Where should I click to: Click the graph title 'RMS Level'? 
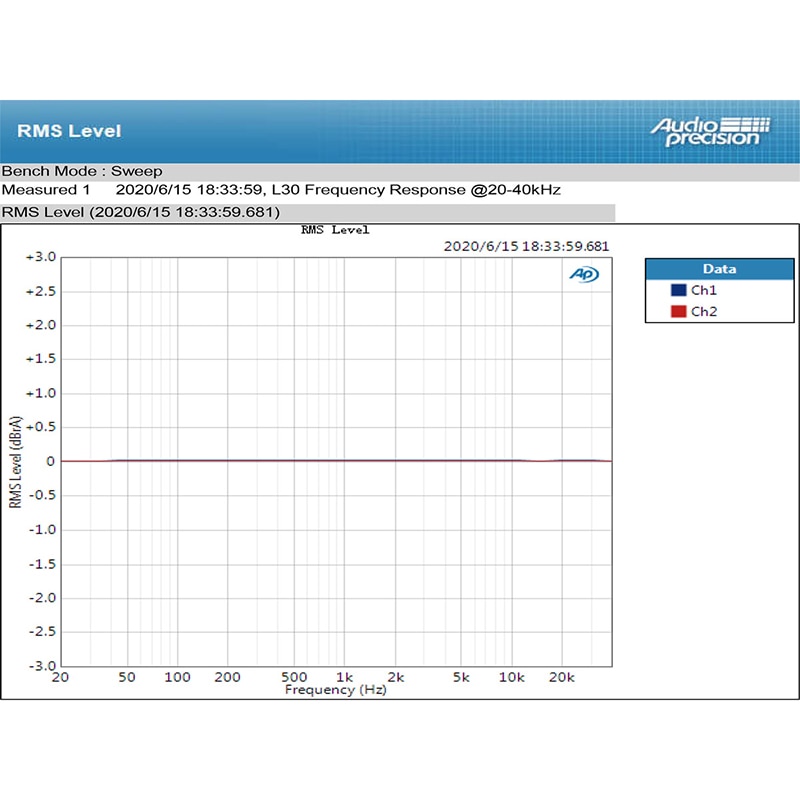[335, 229]
